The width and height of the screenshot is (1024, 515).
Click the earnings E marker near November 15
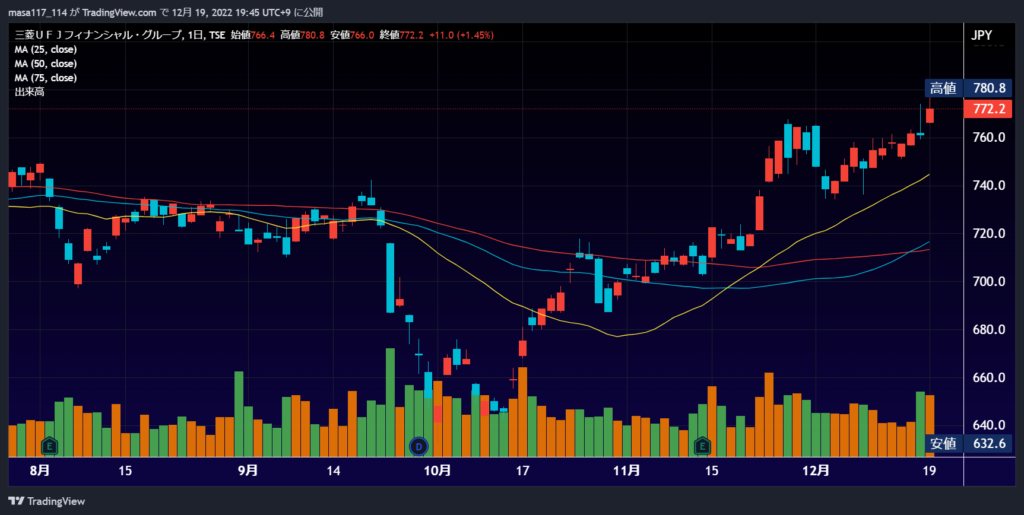pyautogui.click(x=702, y=446)
